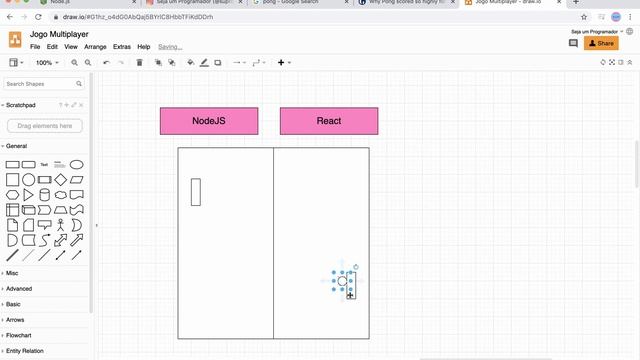The width and height of the screenshot is (640, 360).
Task: Reload the browser page
Action: pos(38,17)
